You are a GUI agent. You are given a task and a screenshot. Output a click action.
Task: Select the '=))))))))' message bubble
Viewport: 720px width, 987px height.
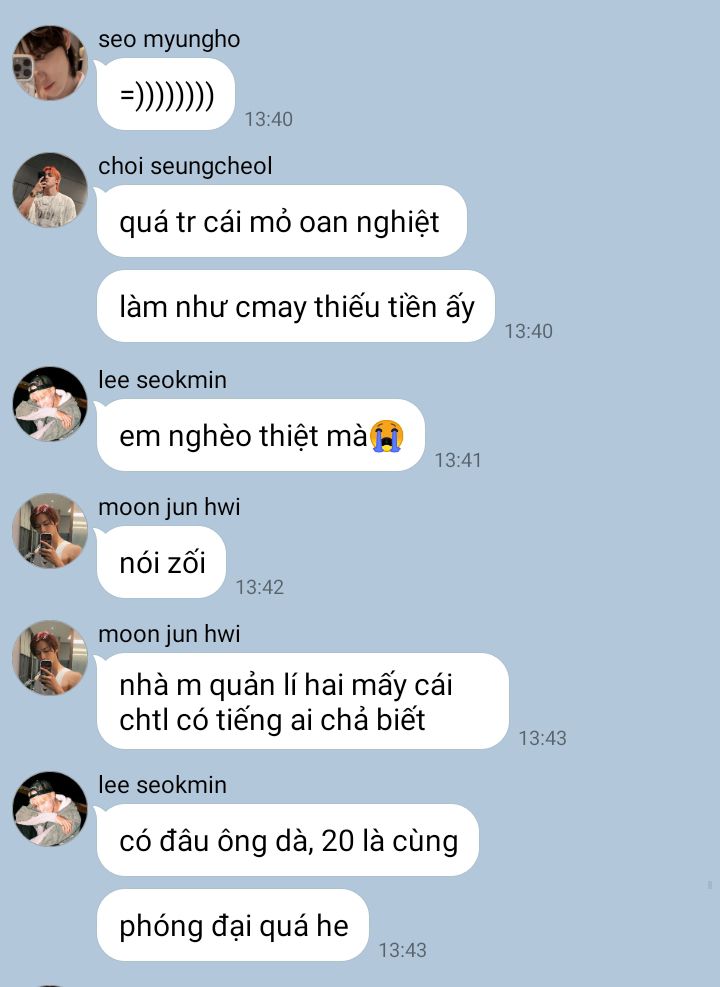point(166,94)
